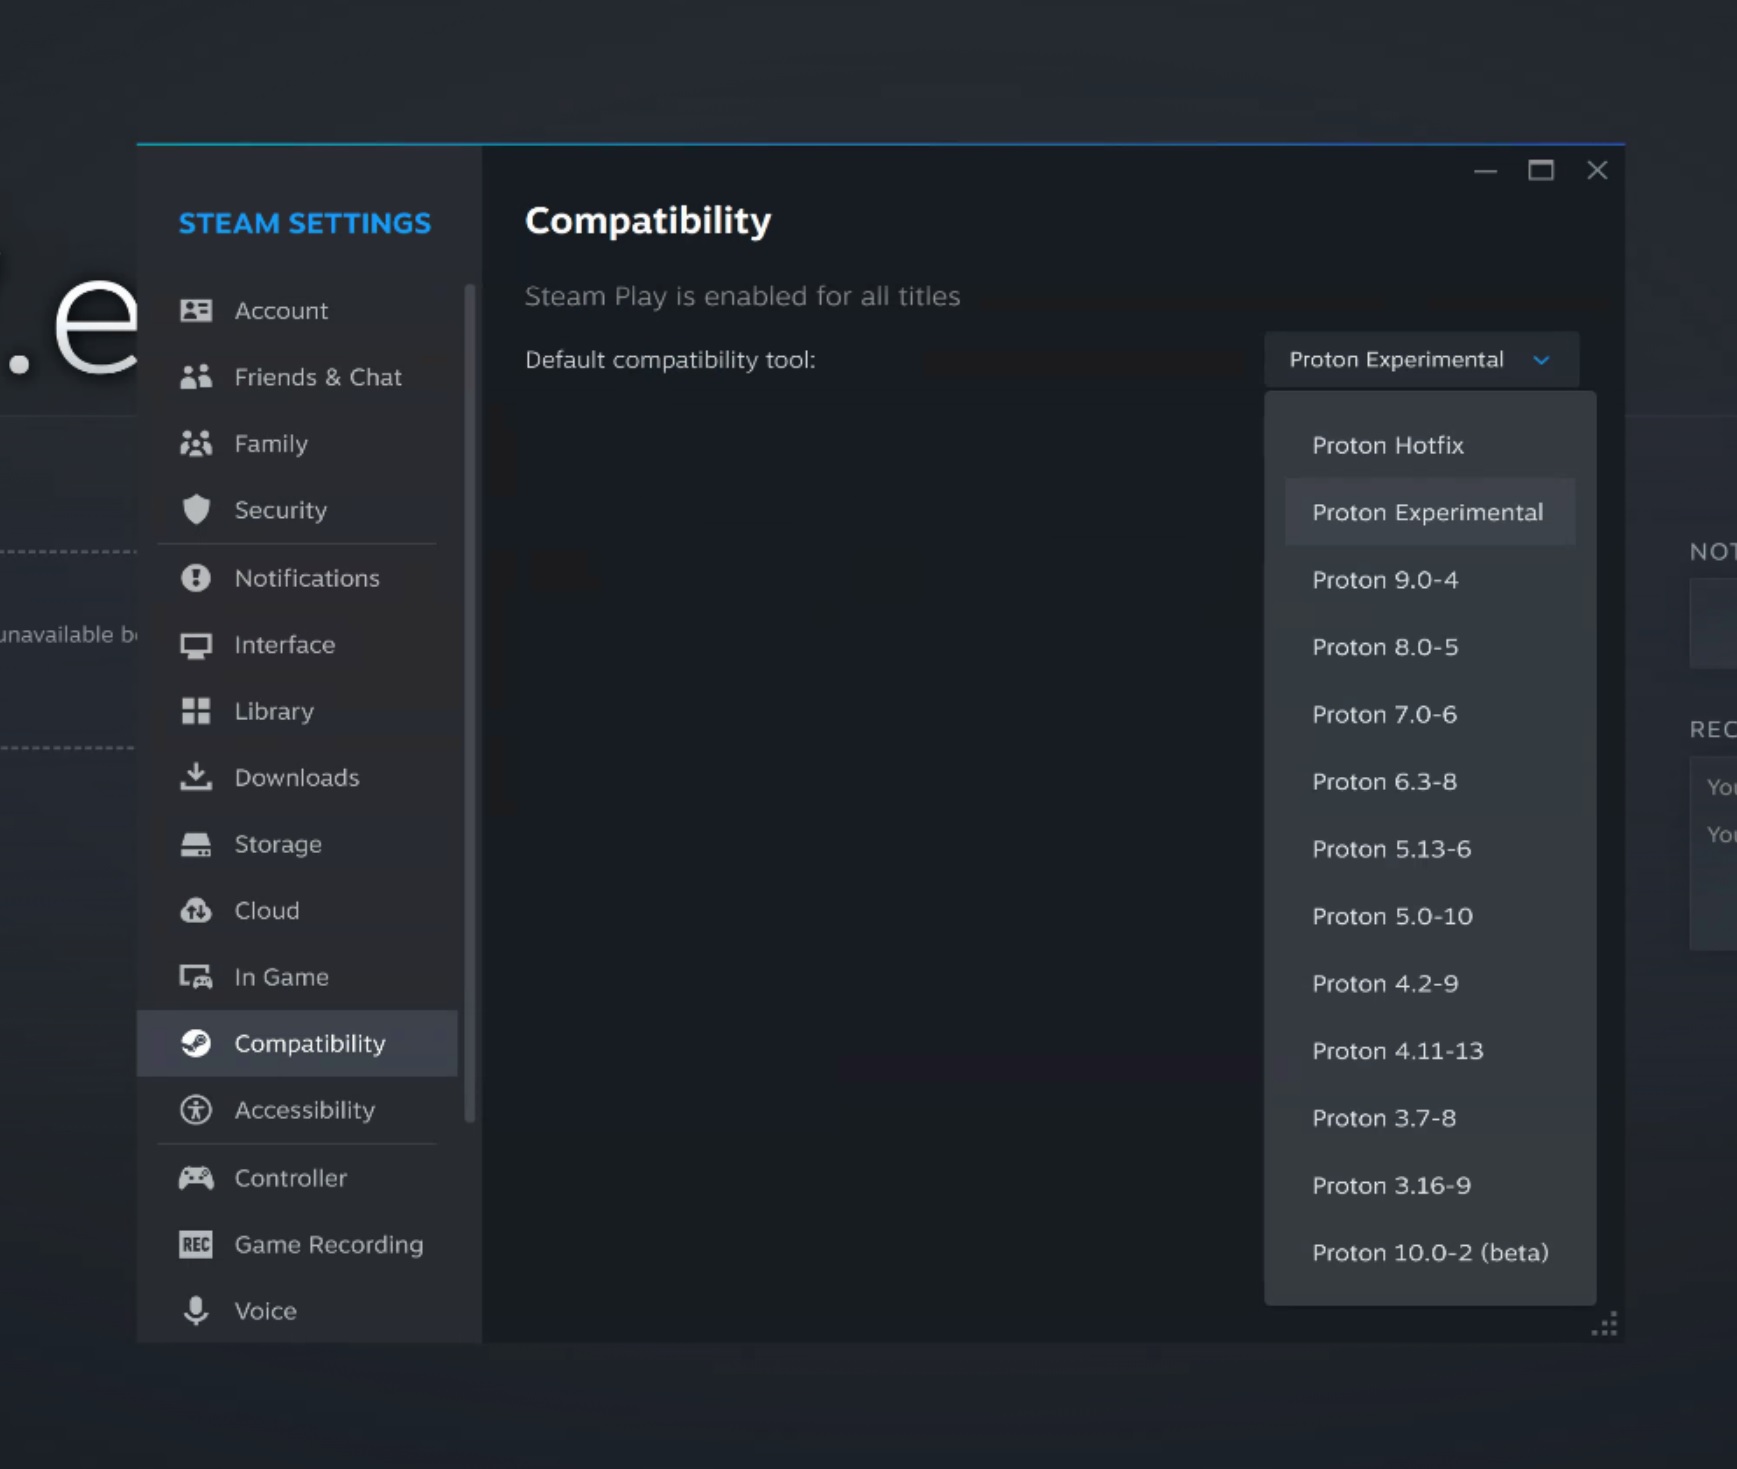
Task: Select Proton Experimental in the dropdown list
Action: coord(1430,512)
